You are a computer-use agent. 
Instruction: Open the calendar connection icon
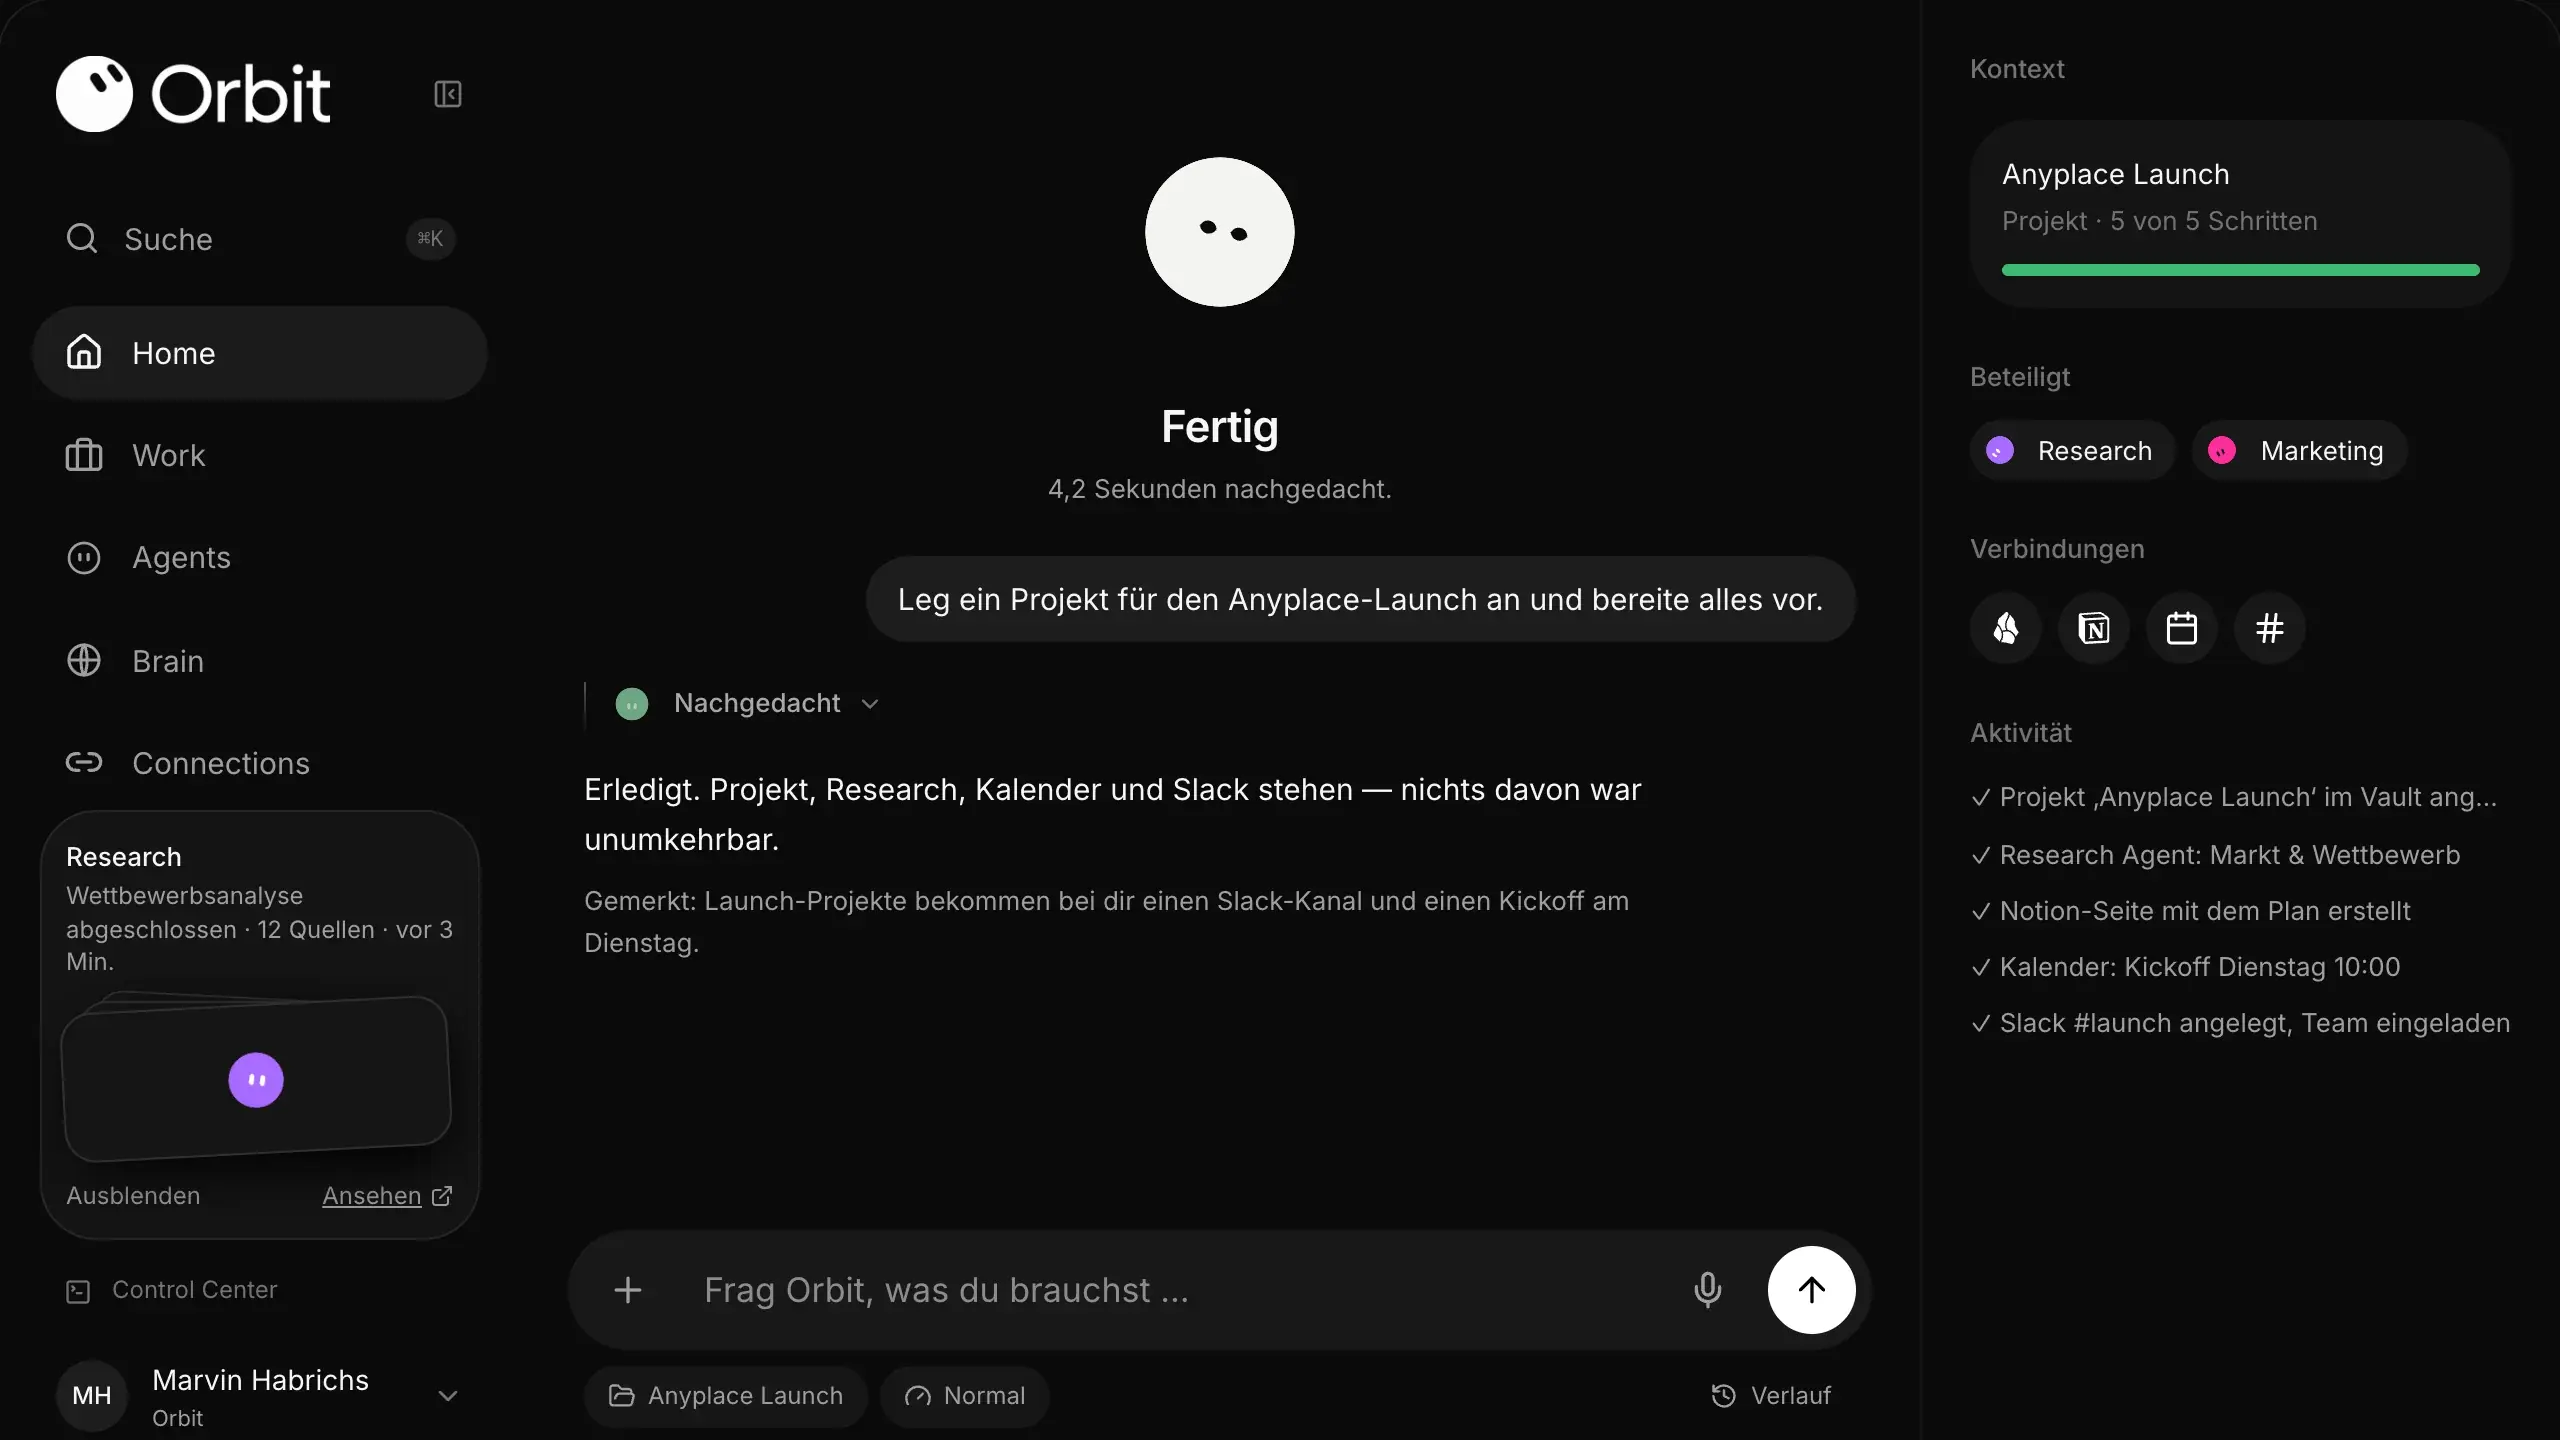(x=2182, y=628)
